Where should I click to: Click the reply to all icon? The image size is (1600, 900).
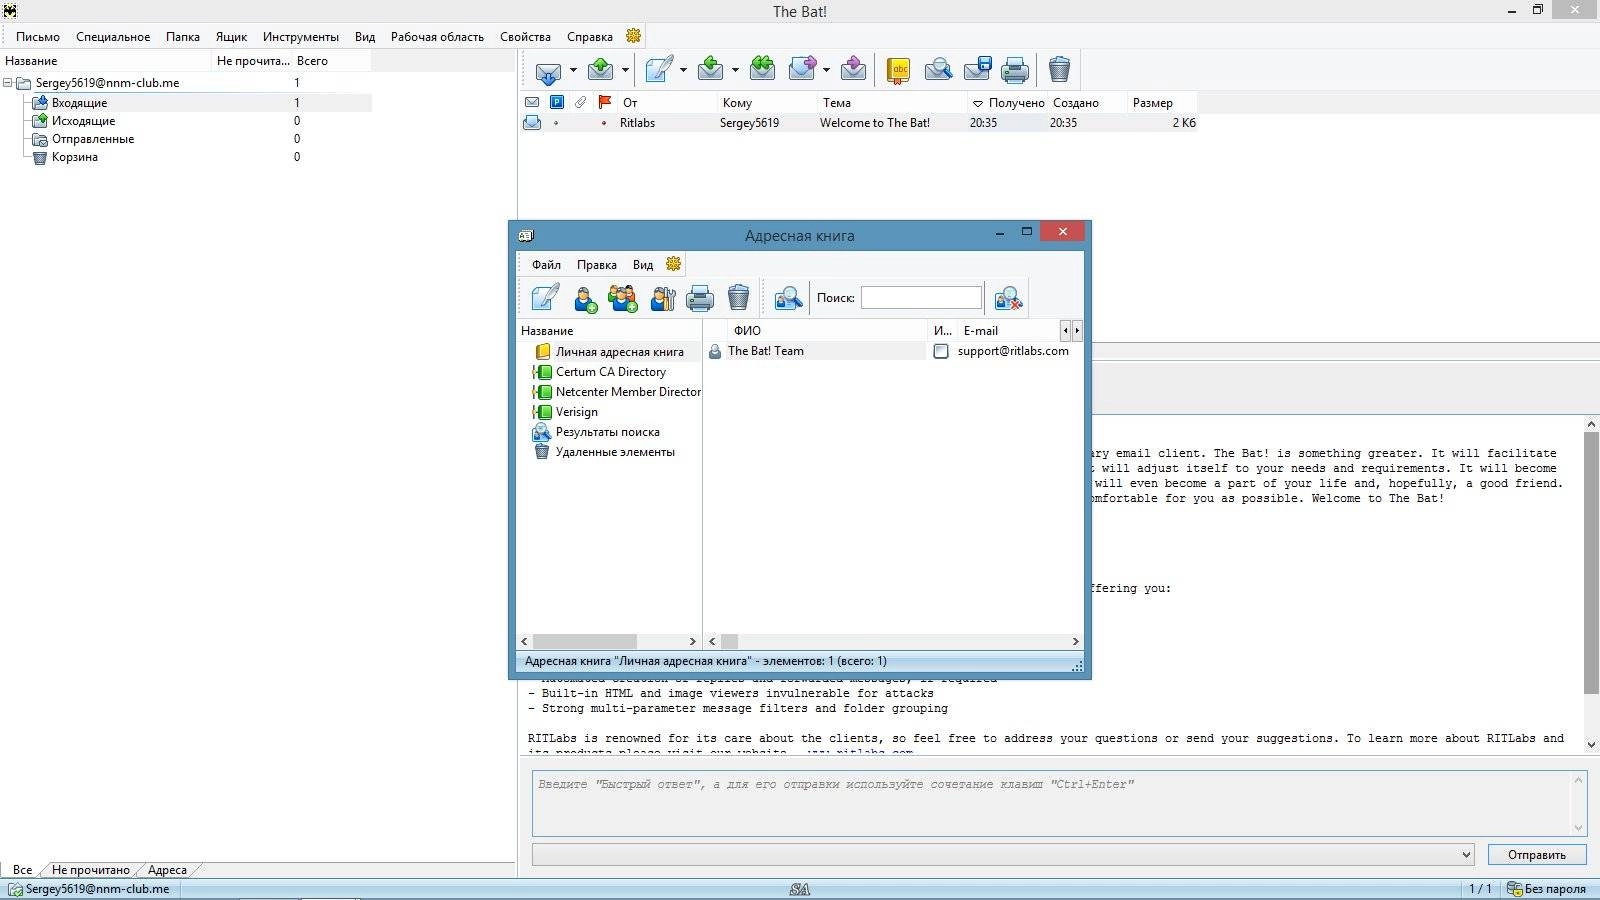763,70
